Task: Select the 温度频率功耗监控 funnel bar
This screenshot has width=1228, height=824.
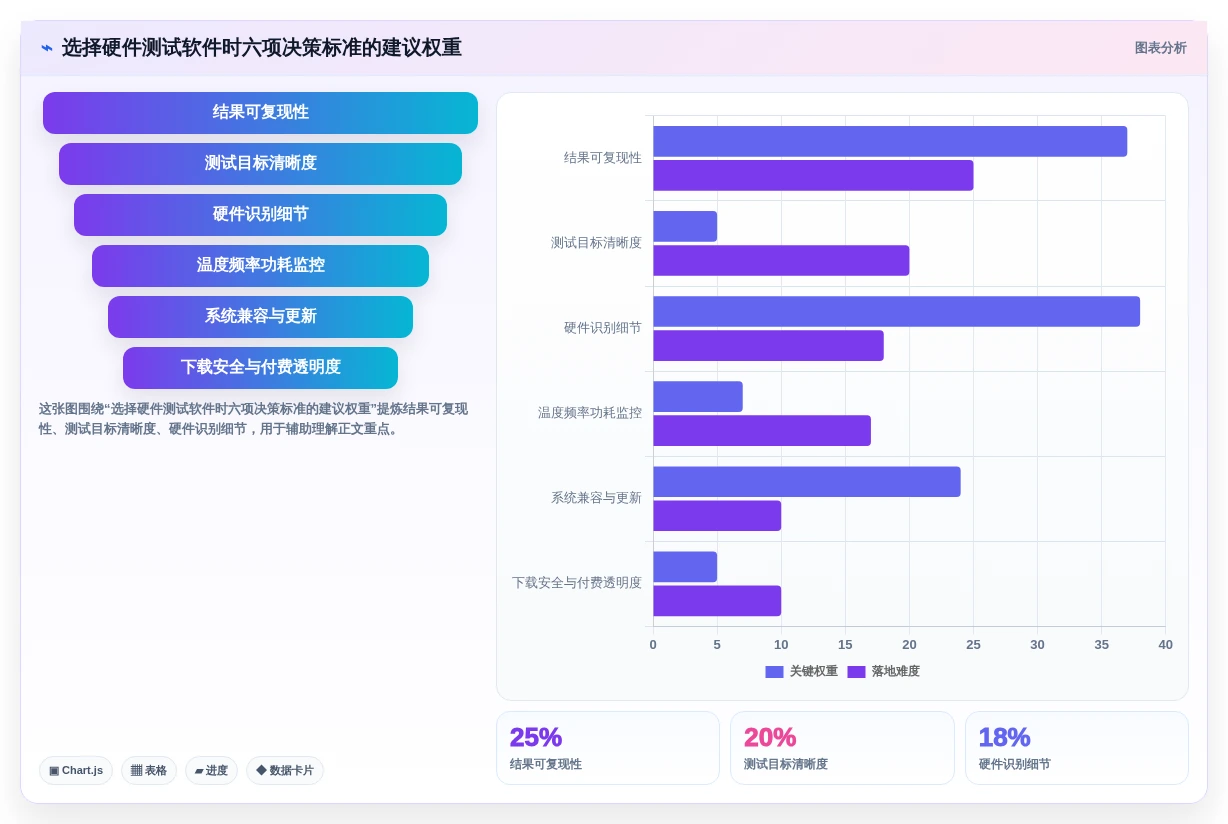Action: (260, 266)
